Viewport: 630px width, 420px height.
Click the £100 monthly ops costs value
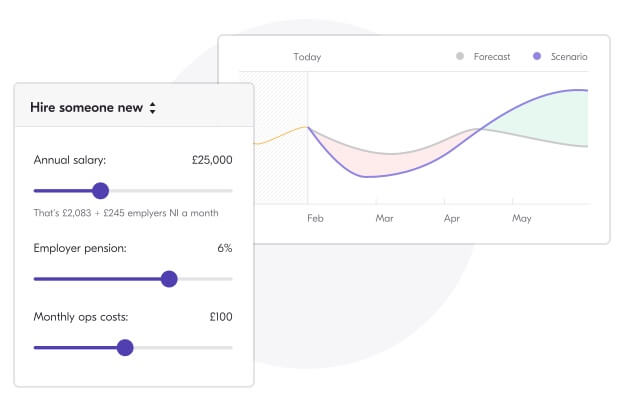click(x=221, y=317)
